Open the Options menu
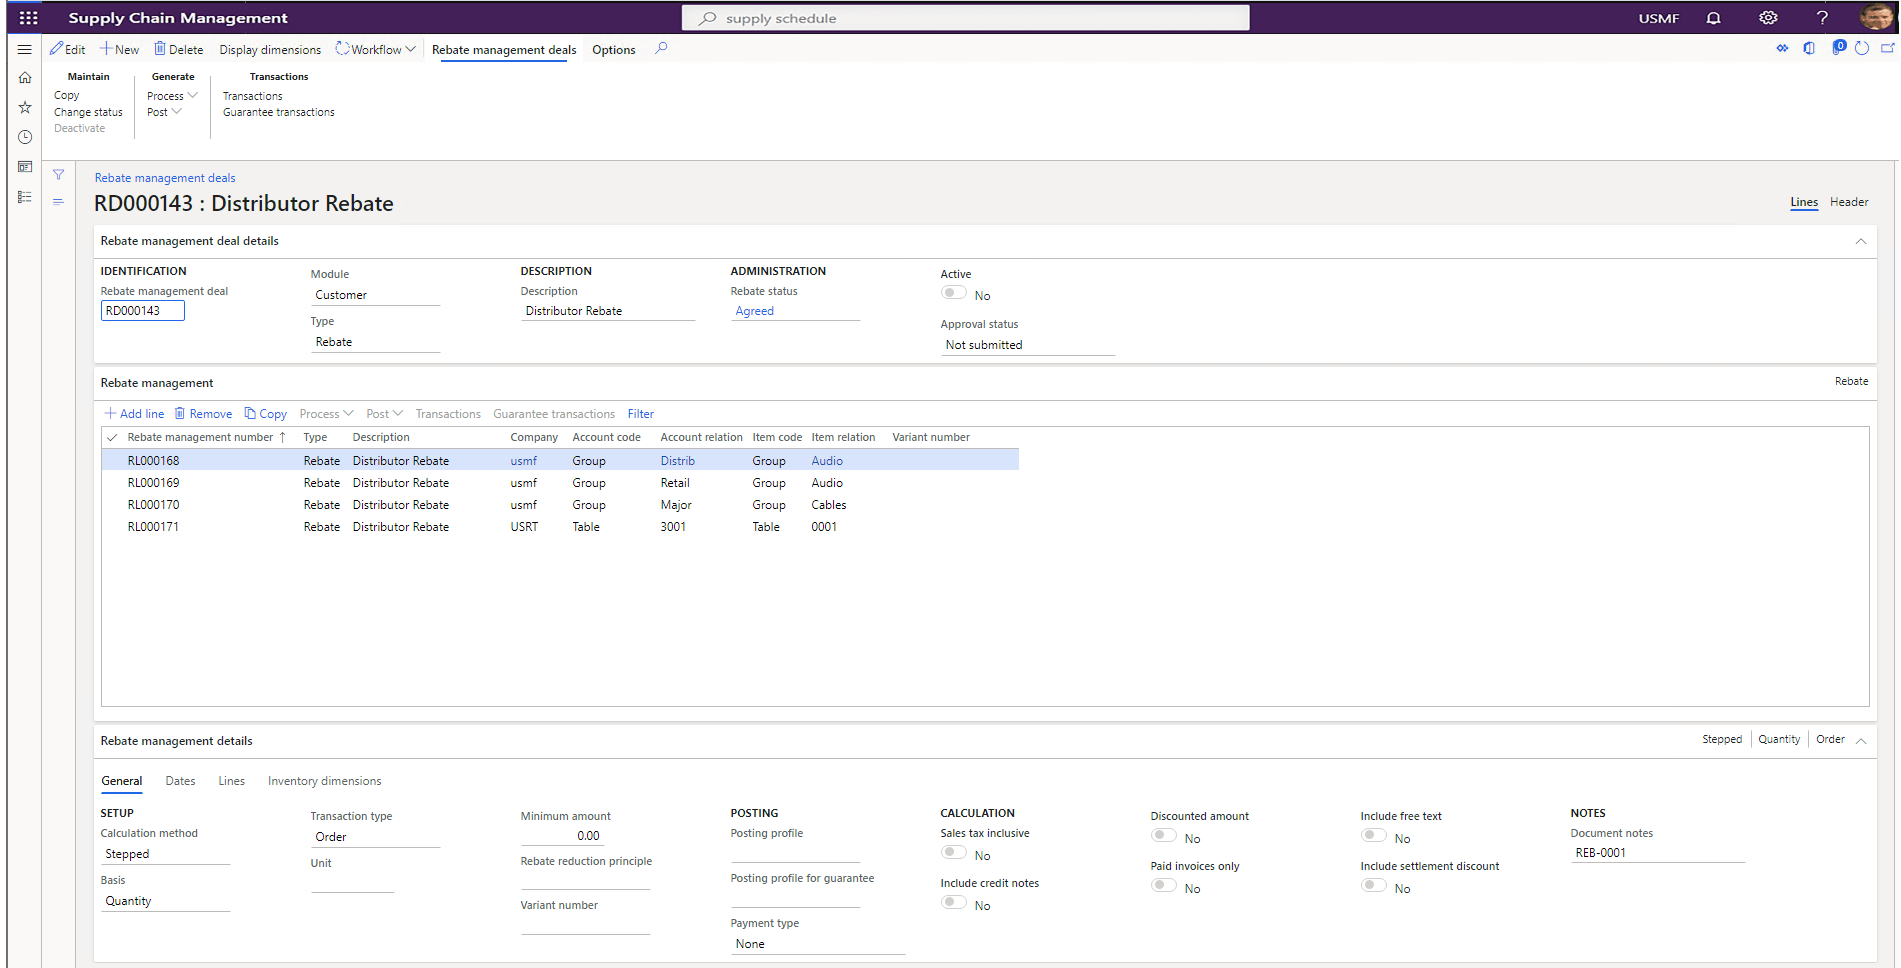The image size is (1901, 968). [x=613, y=49]
